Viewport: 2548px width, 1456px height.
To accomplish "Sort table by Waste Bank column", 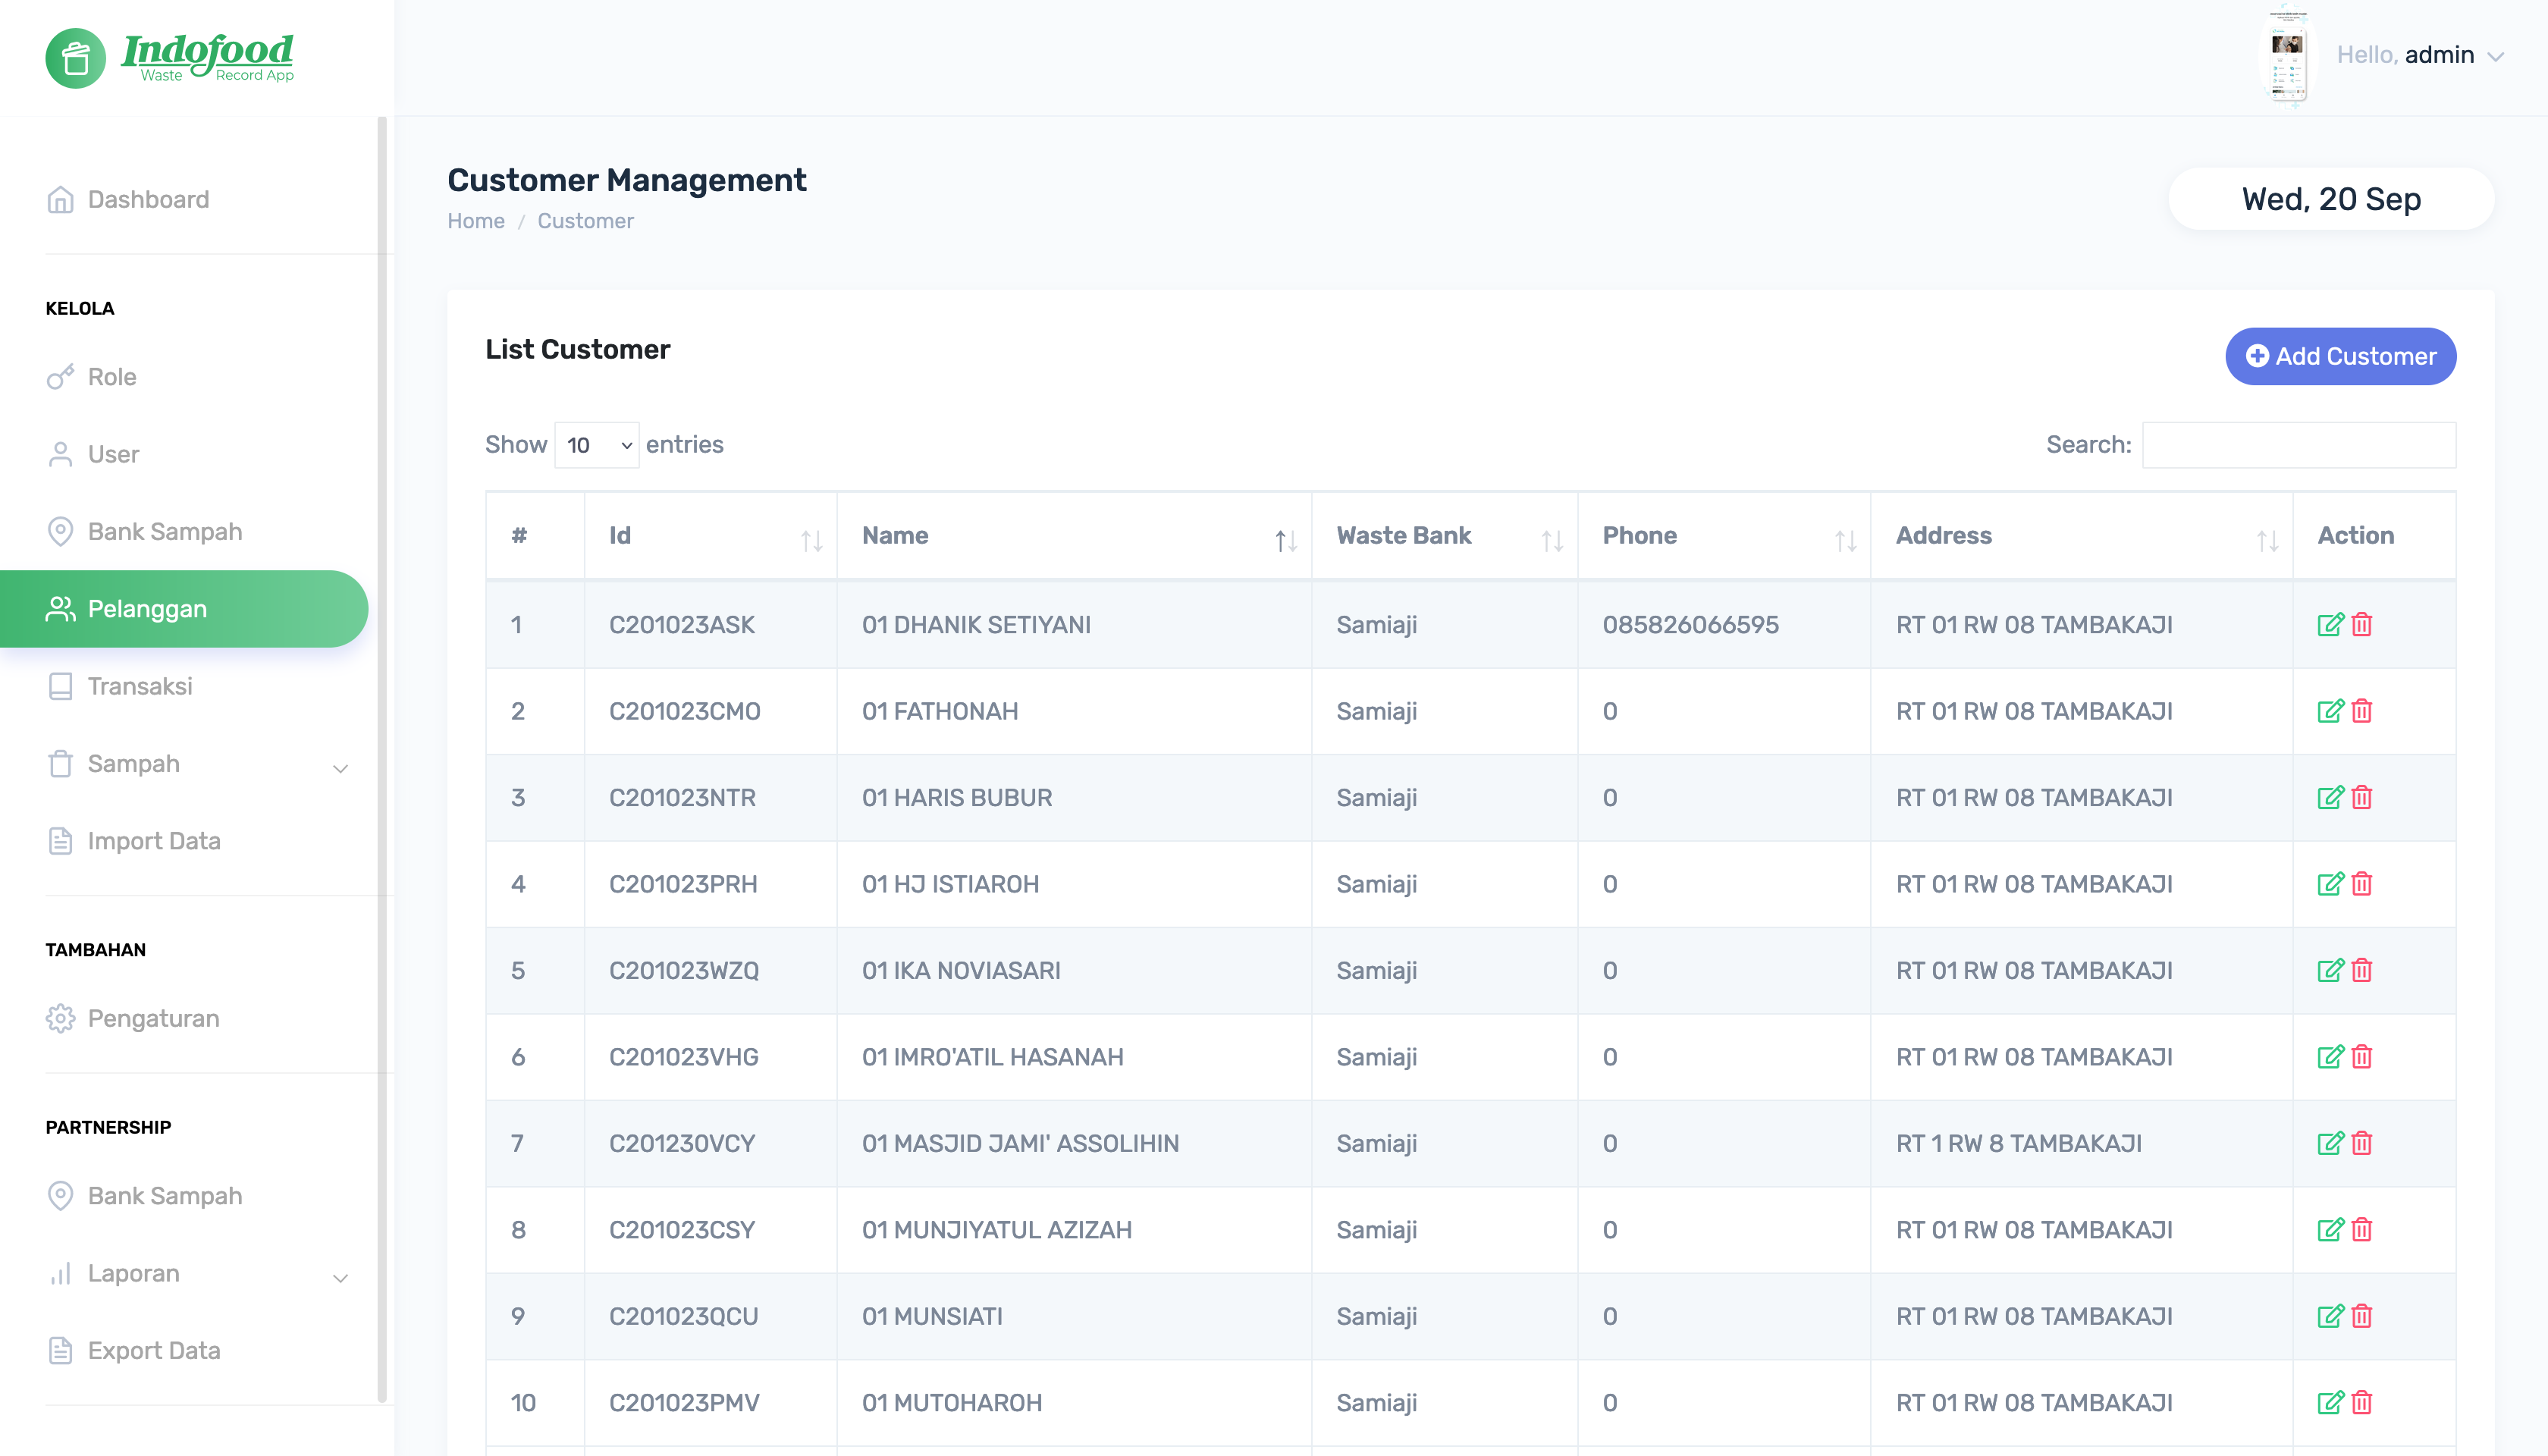I will (x=1444, y=536).
